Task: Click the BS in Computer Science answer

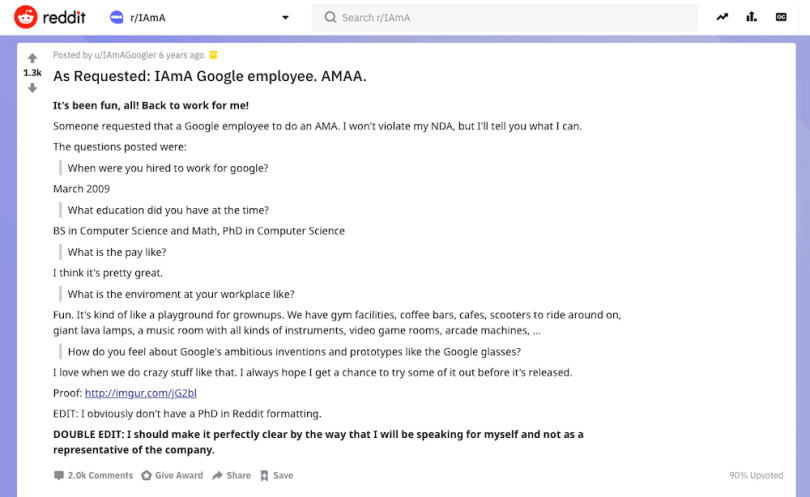Action: pyautogui.click(x=199, y=231)
